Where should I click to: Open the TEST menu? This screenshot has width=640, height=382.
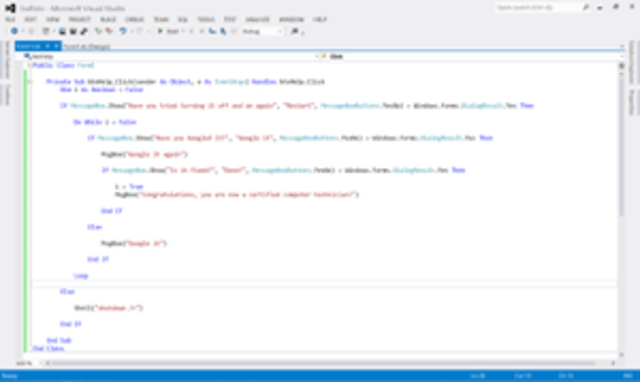click(230, 20)
